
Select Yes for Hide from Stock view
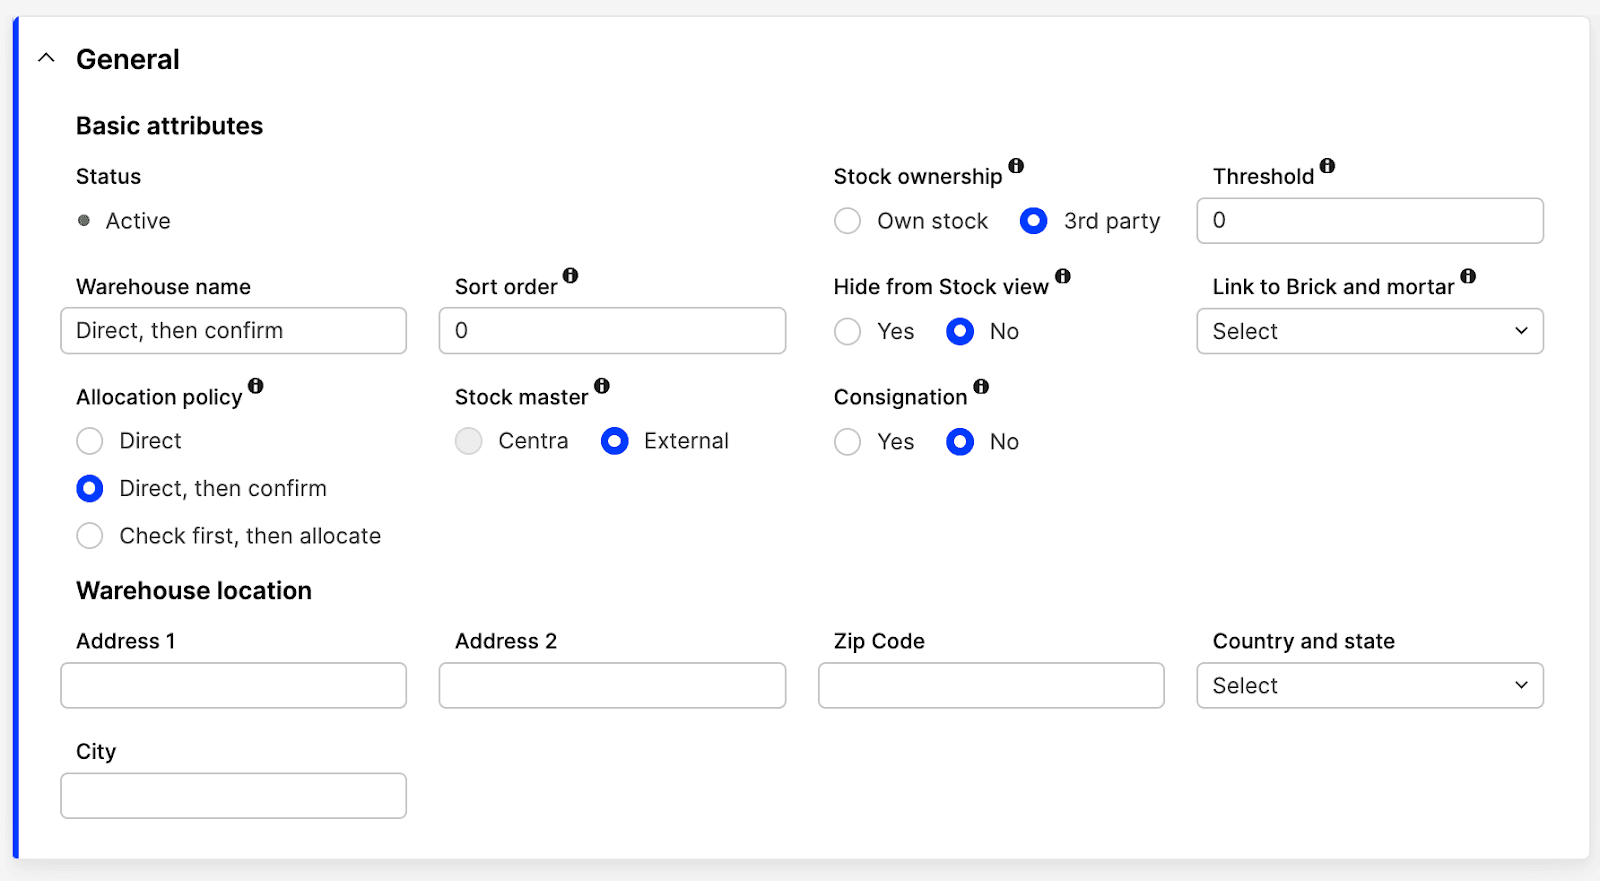(x=848, y=331)
